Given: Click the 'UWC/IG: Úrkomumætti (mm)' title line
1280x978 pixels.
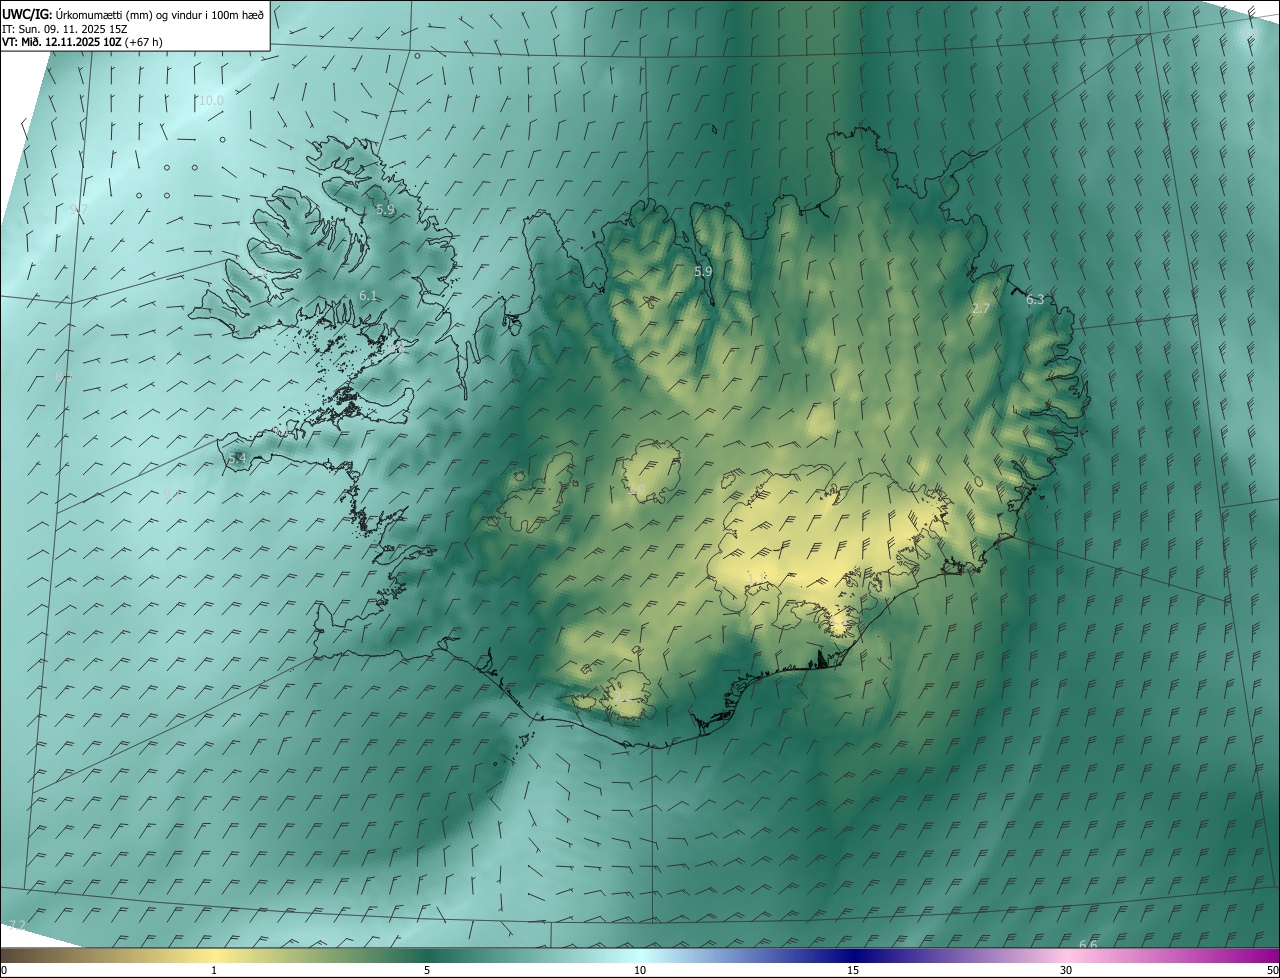Looking at the screenshot, I should [x=133, y=14].
